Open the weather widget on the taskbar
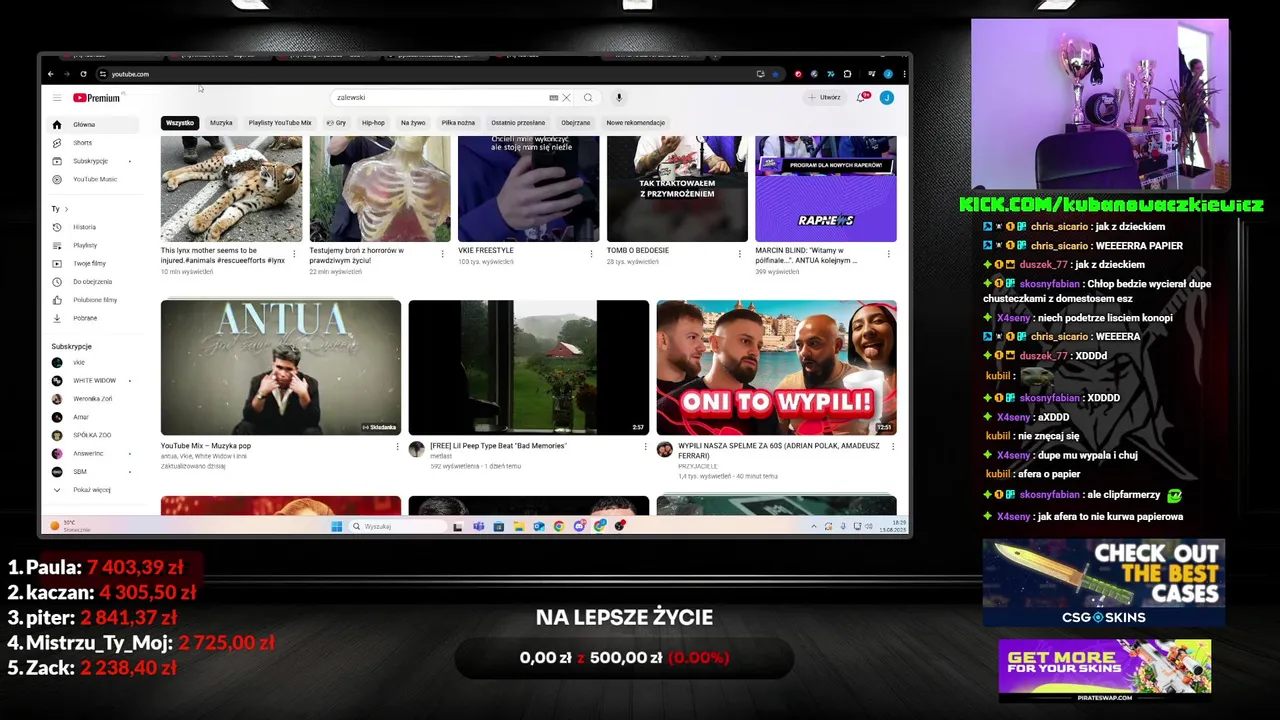This screenshot has height=720, width=1280. 70,526
